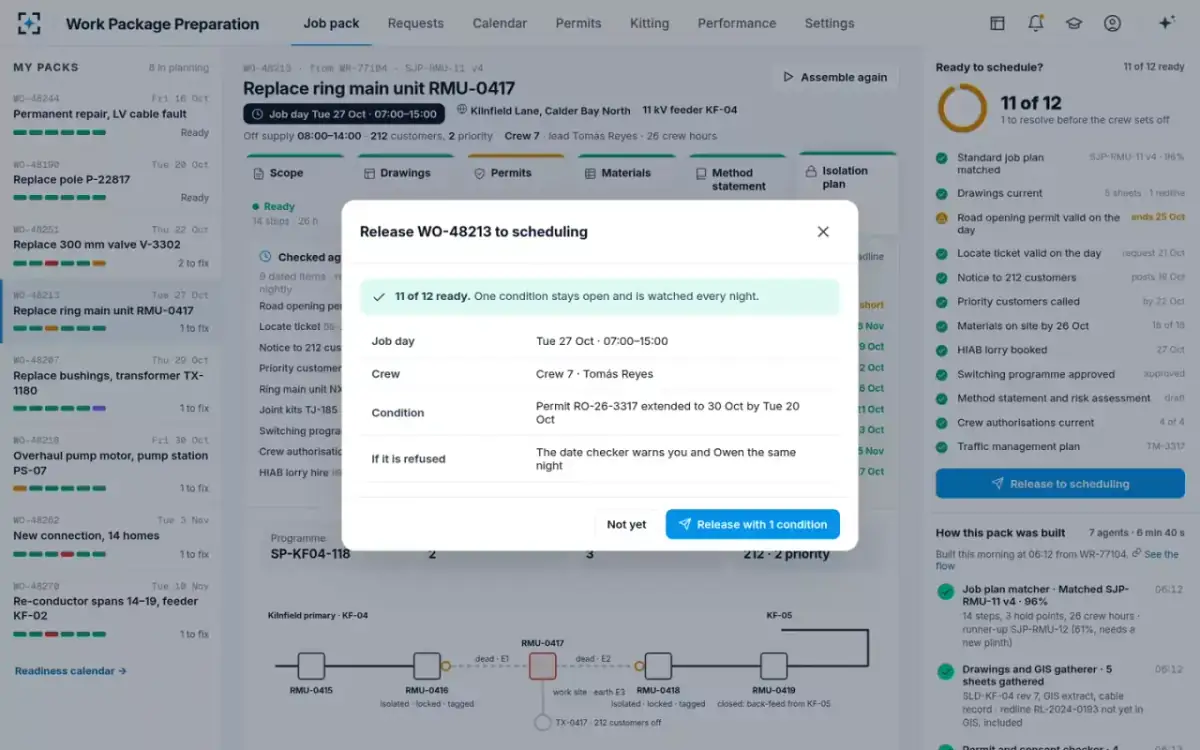
Task: Click the TX-0417 transformer circle in diagram
Action: pyautogui.click(x=542, y=722)
